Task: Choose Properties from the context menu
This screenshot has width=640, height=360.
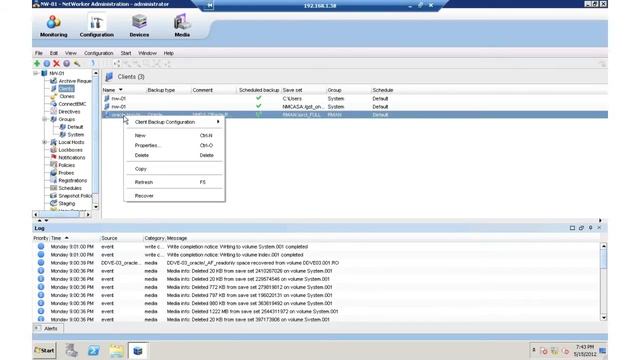Action: (x=175, y=145)
